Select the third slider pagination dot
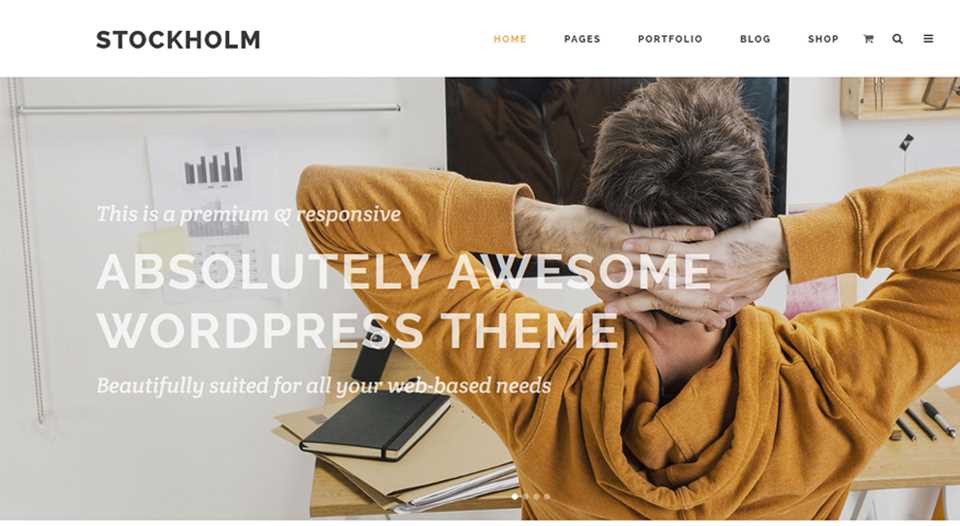Viewport: 960px width, 526px height. pyautogui.click(x=536, y=497)
